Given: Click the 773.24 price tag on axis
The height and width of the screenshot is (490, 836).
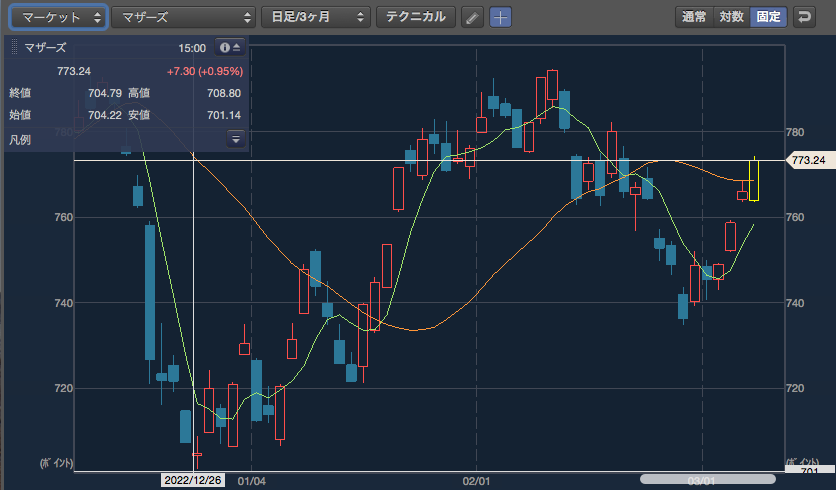Looking at the screenshot, I should coord(810,160).
